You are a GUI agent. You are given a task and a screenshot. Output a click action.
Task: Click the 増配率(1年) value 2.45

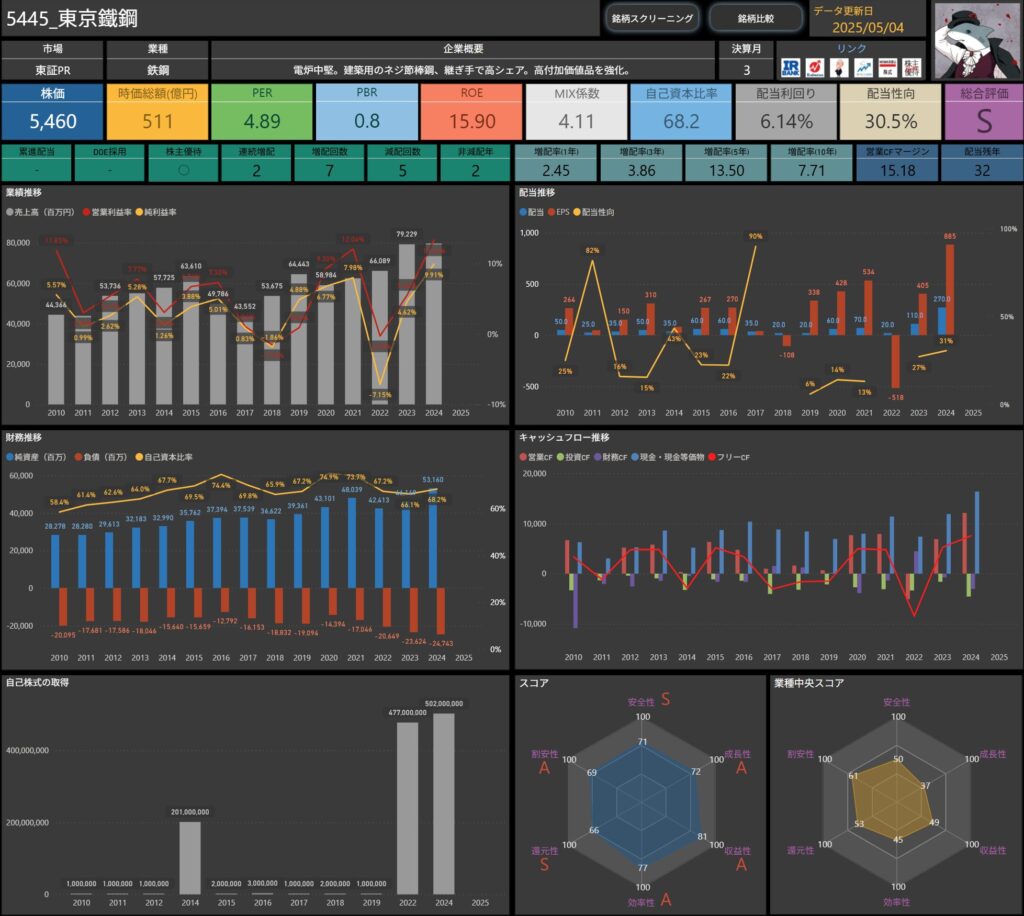coord(556,171)
